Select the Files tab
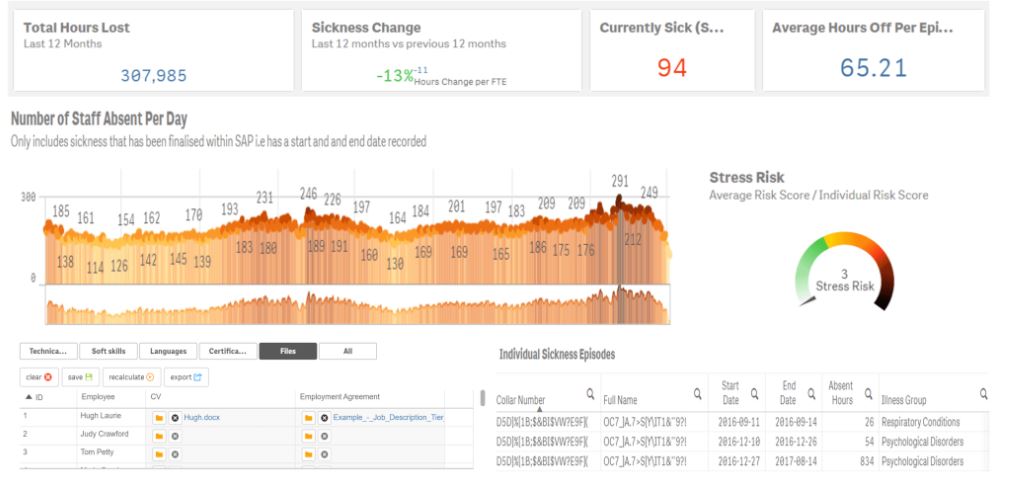Viewport: 1021px width, 493px height. 288,351
